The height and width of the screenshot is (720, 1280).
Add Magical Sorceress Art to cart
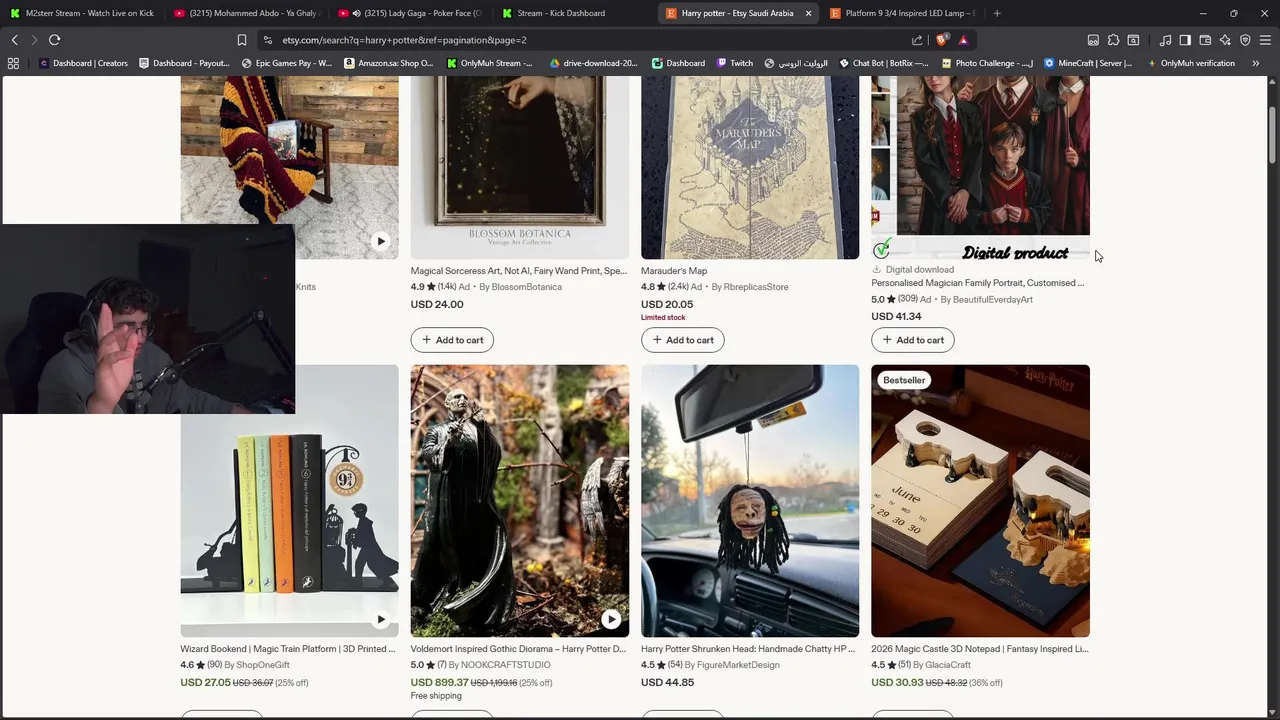tap(452, 340)
